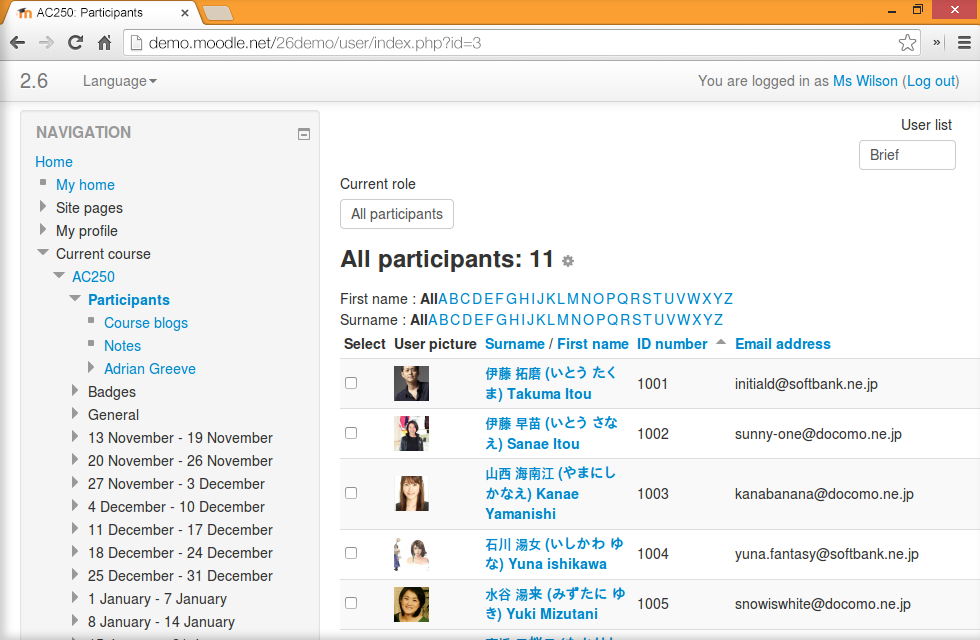Check the box for Yuki Mizutani
Screen dimensions: 980x640
click(351, 603)
